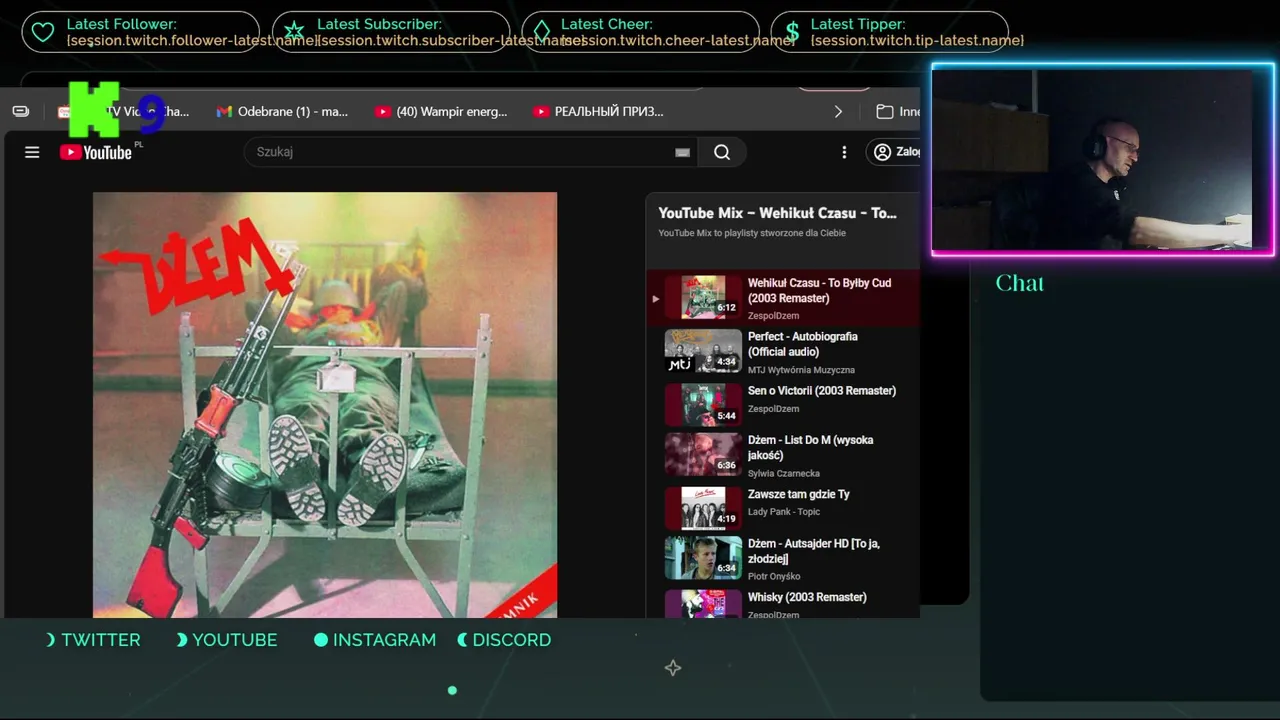This screenshot has height=720, width=1280.
Task: Click MTJ Wytwórnia Muzyczna channel name
Action: (x=801, y=370)
